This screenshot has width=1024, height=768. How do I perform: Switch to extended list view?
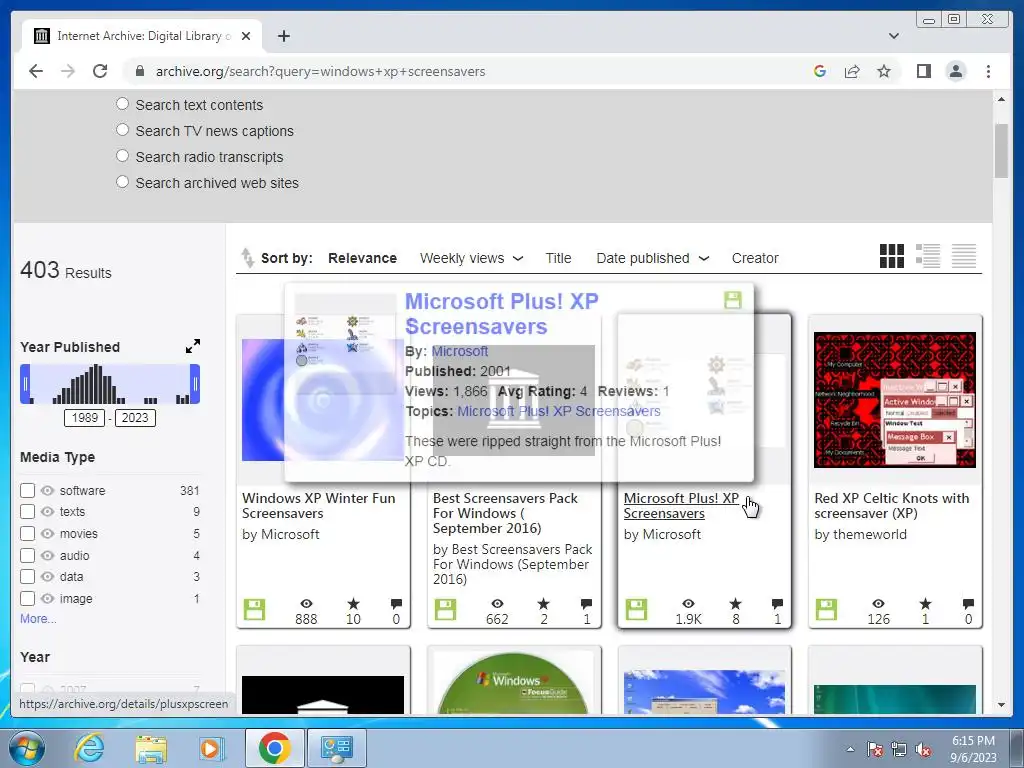pyautogui.click(x=928, y=256)
